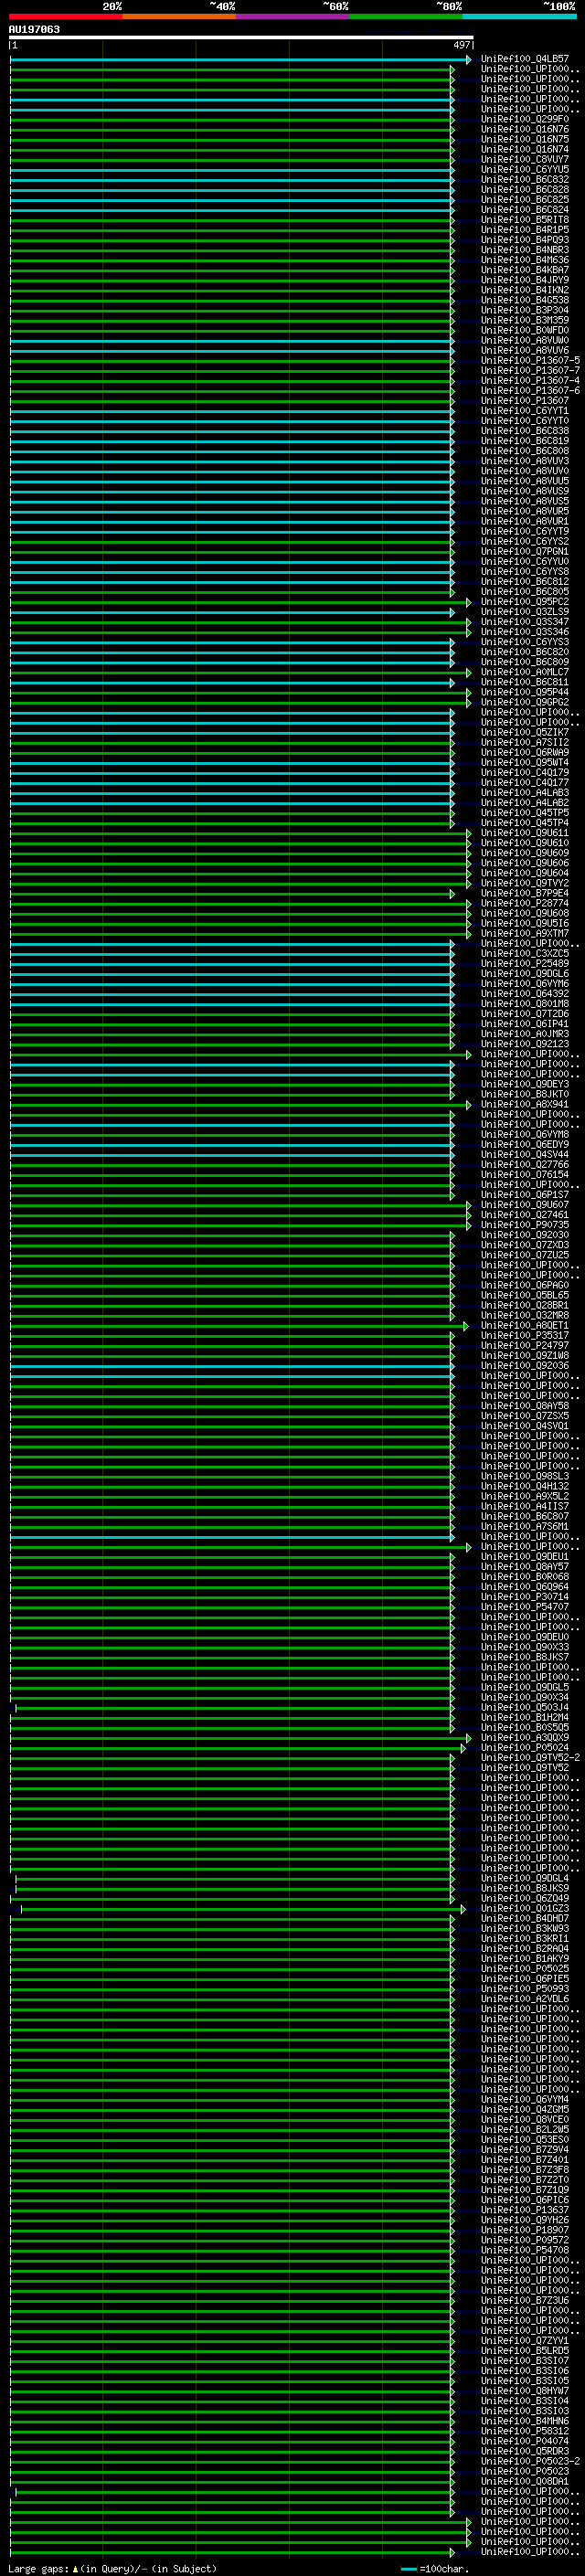
Task: Open hit UniRef100_C8VUY7
Action: point(525,160)
